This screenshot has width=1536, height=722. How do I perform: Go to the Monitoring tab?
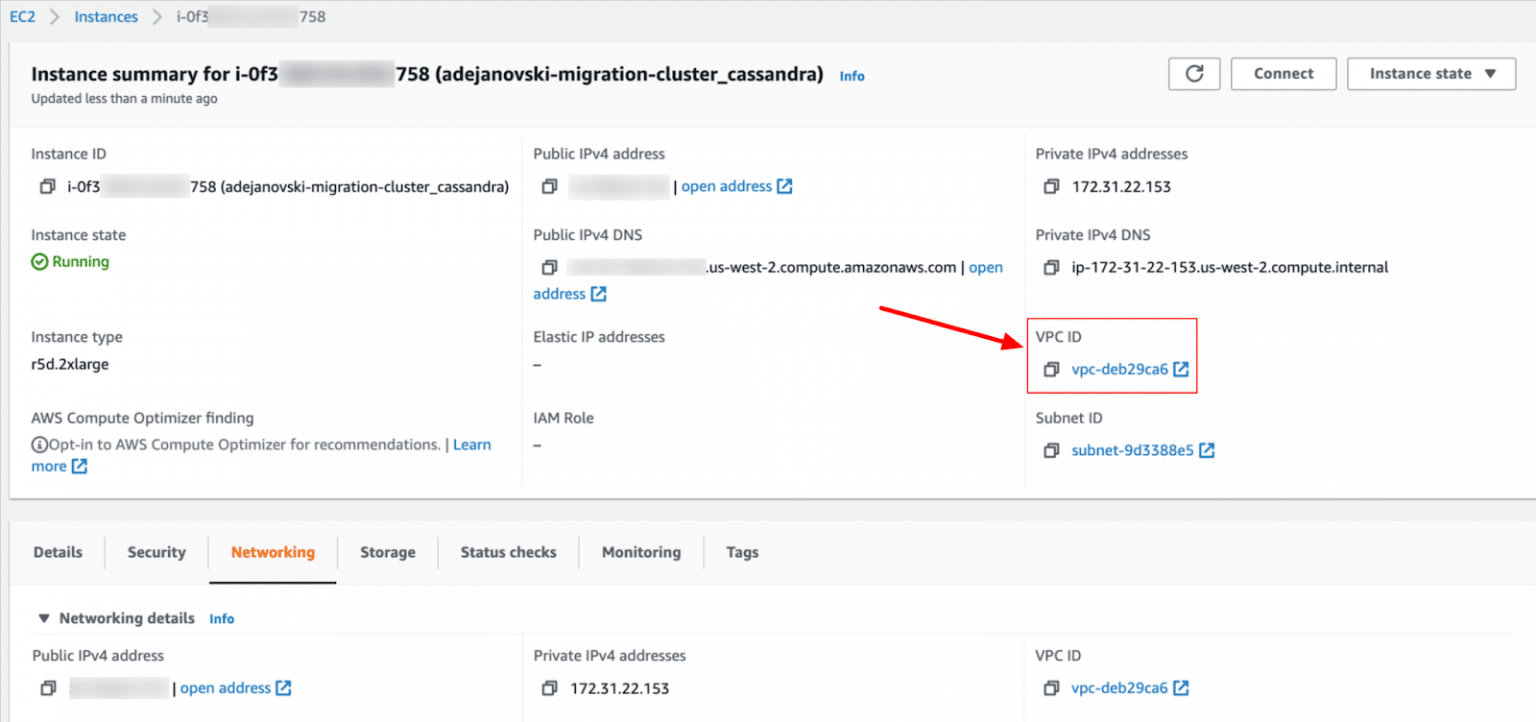641,552
